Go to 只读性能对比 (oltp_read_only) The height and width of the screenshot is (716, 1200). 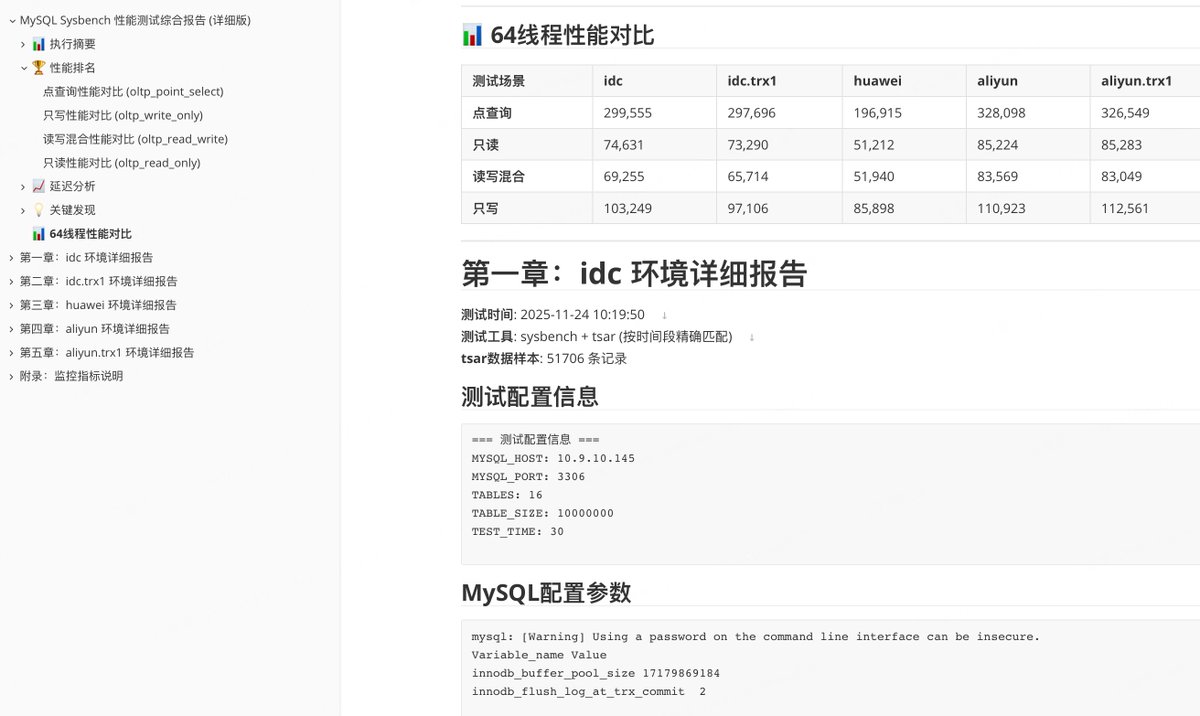[122, 162]
